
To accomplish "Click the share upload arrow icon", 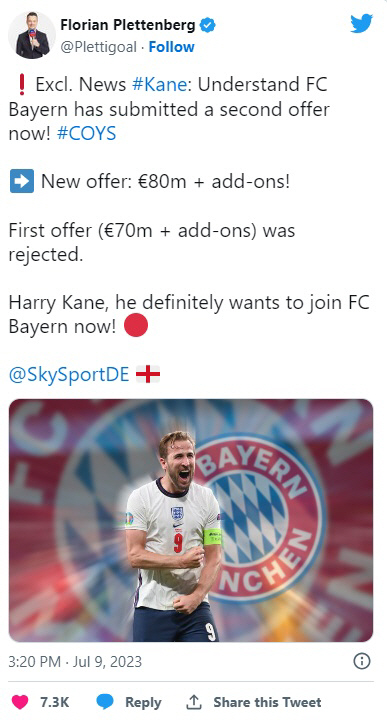I will tap(194, 702).
